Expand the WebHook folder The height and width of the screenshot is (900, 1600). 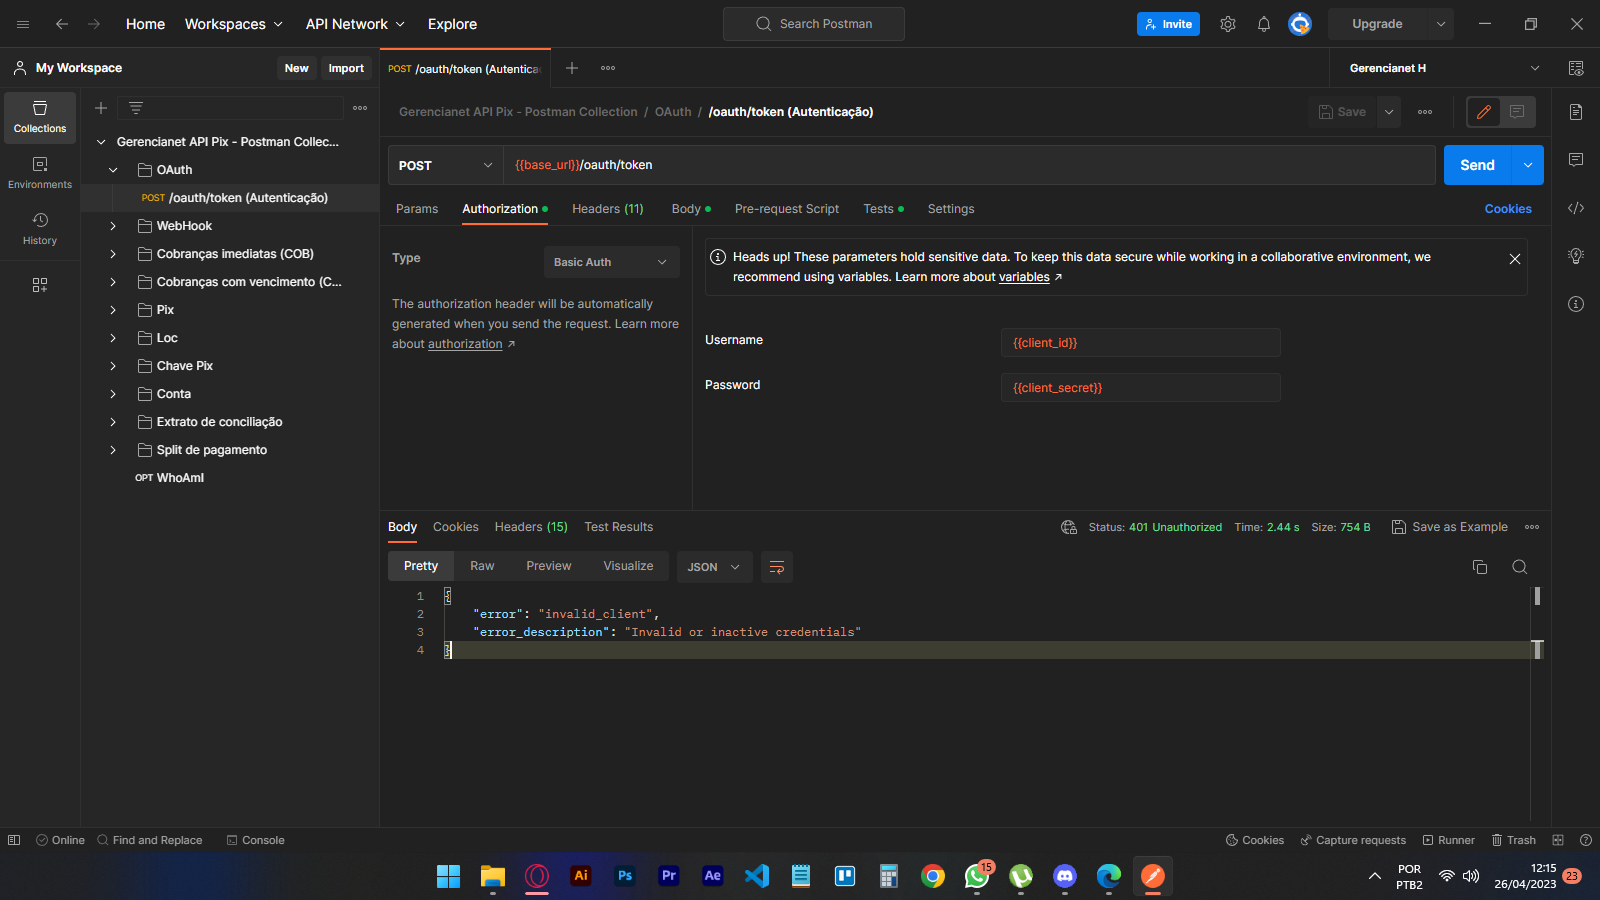pyautogui.click(x=113, y=226)
